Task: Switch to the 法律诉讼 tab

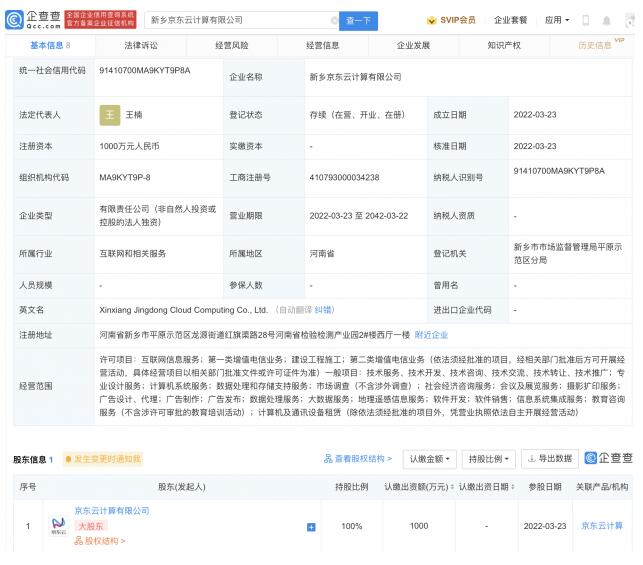Action: pos(140,45)
